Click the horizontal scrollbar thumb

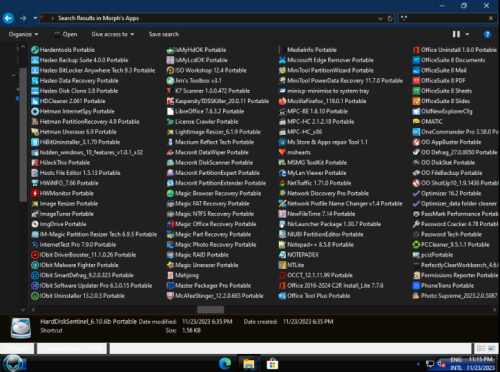(210, 310)
